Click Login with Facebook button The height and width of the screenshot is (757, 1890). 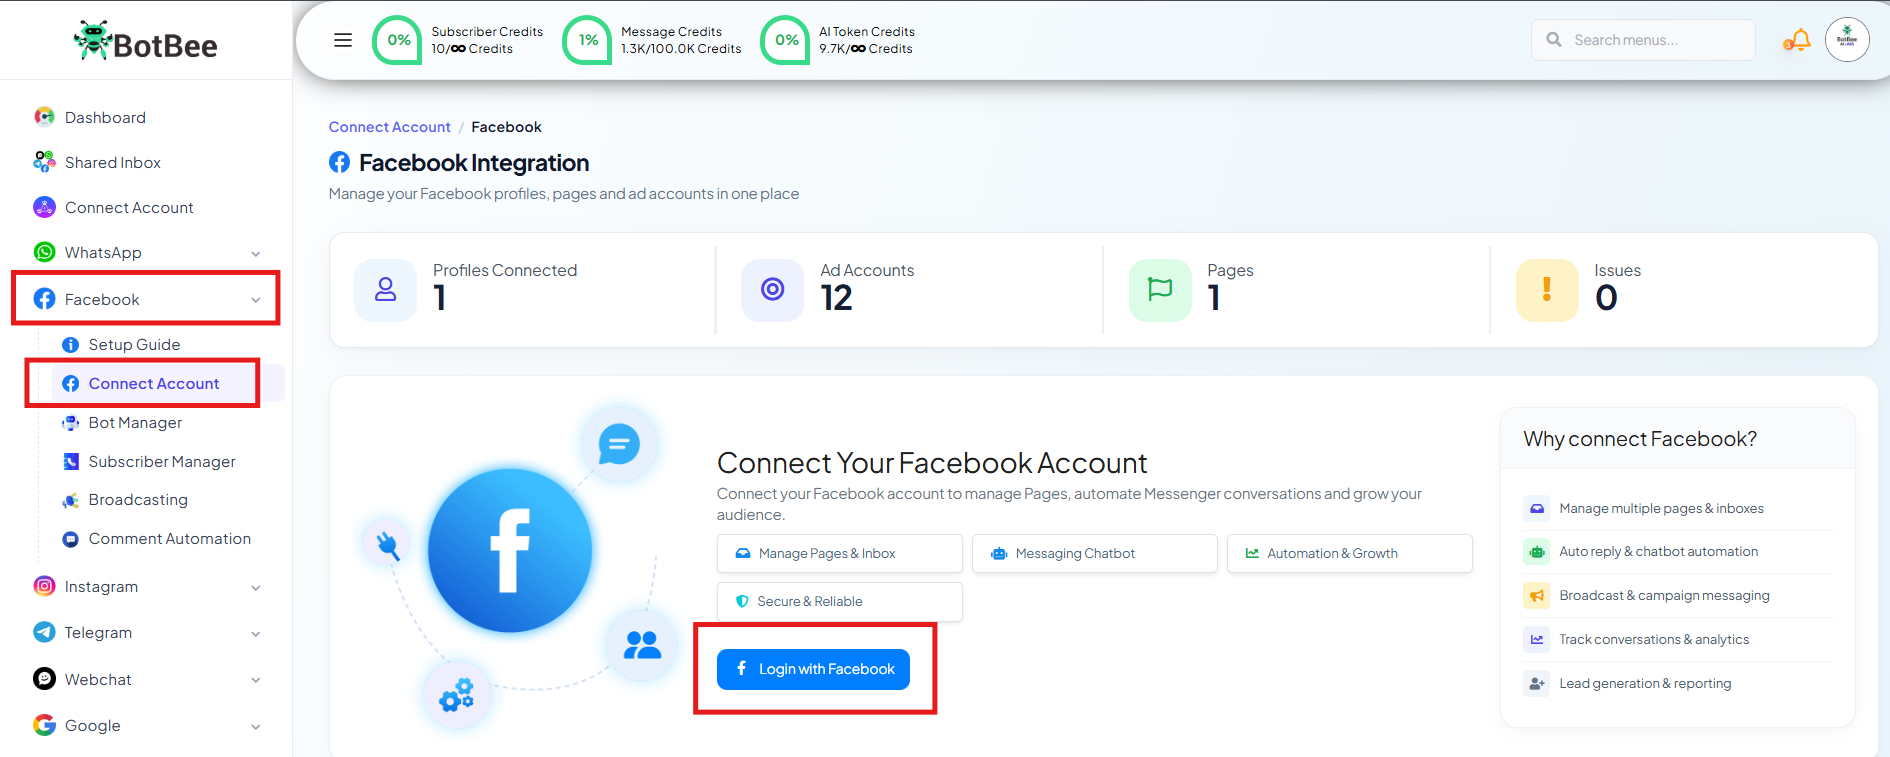tap(813, 669)
